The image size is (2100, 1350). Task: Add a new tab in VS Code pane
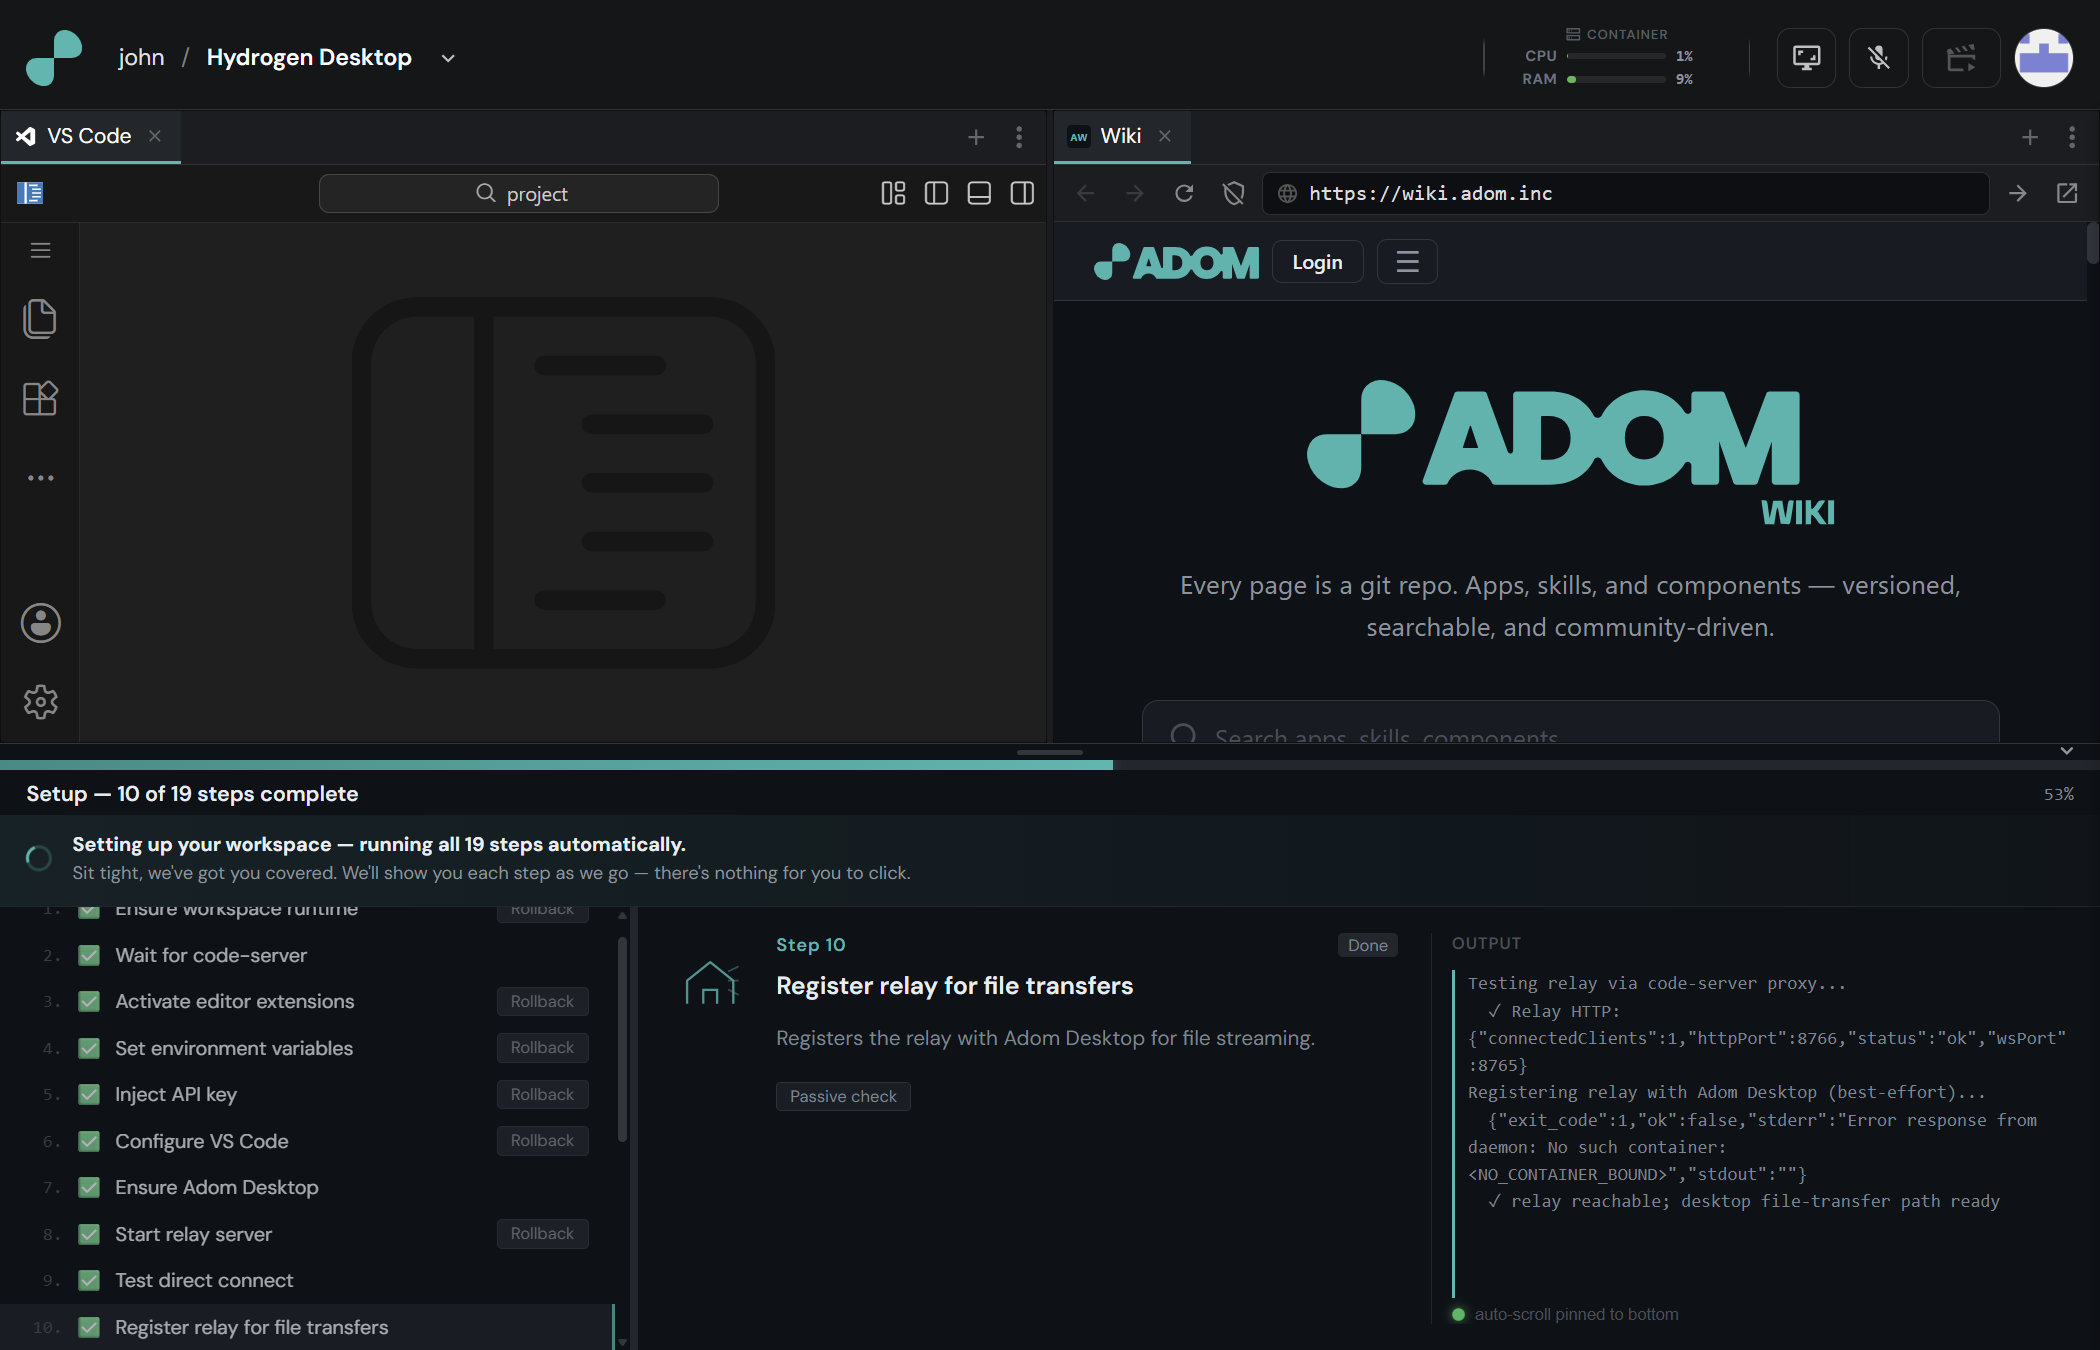click(976, 137)
